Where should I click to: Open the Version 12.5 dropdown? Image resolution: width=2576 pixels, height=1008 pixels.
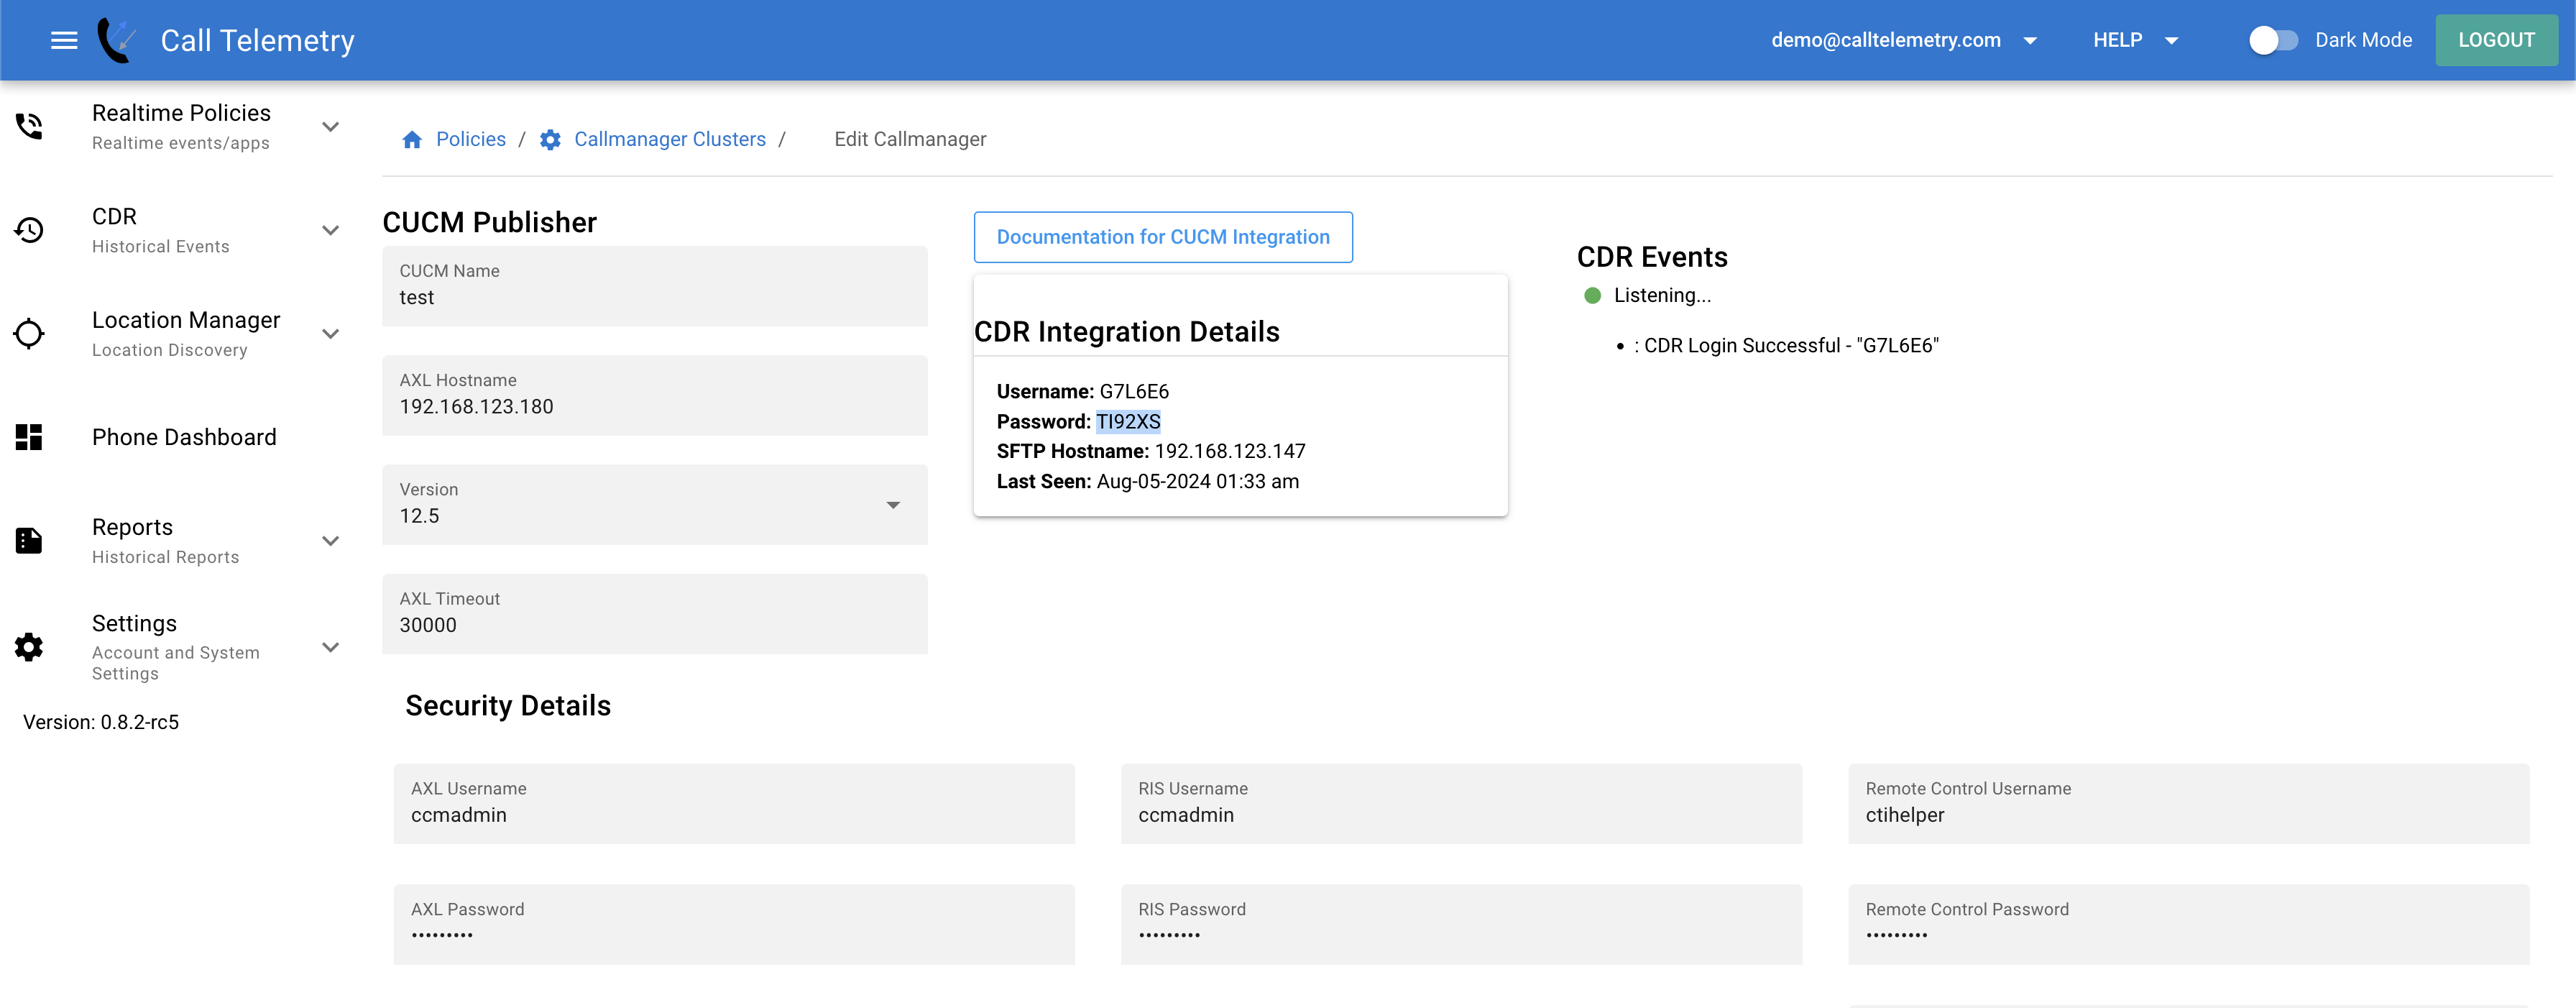[655, 505]
